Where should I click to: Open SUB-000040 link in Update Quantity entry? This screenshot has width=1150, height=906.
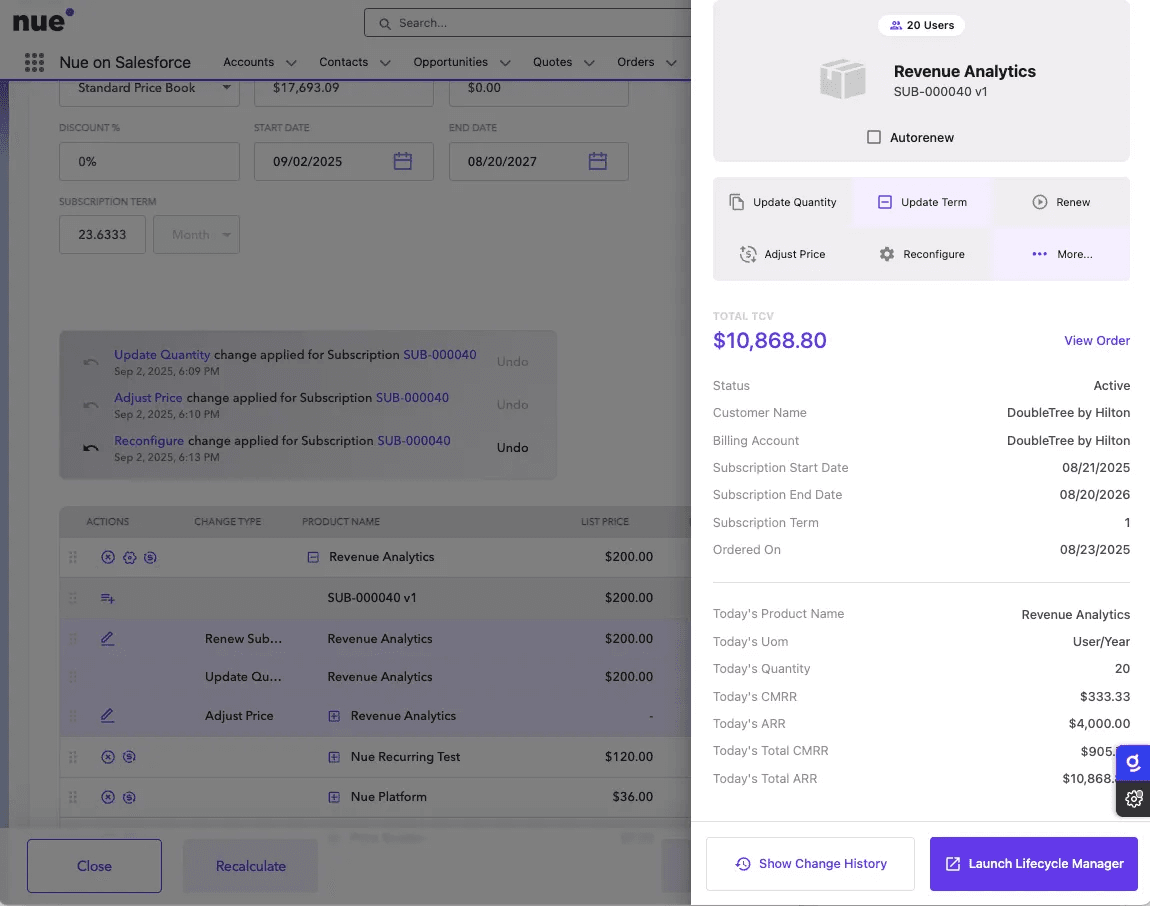(439, 355)
